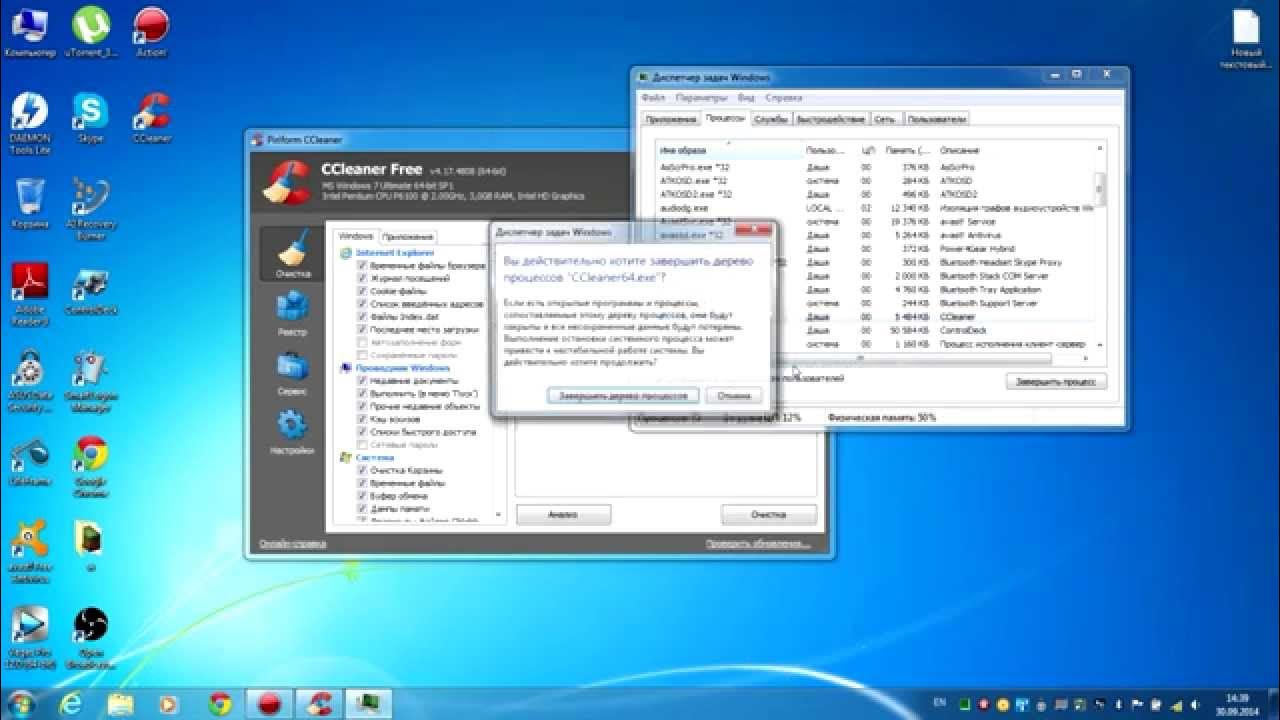
Task: Switch to Action! red recorder taskbar button
Action: click(x=270, y=704)
